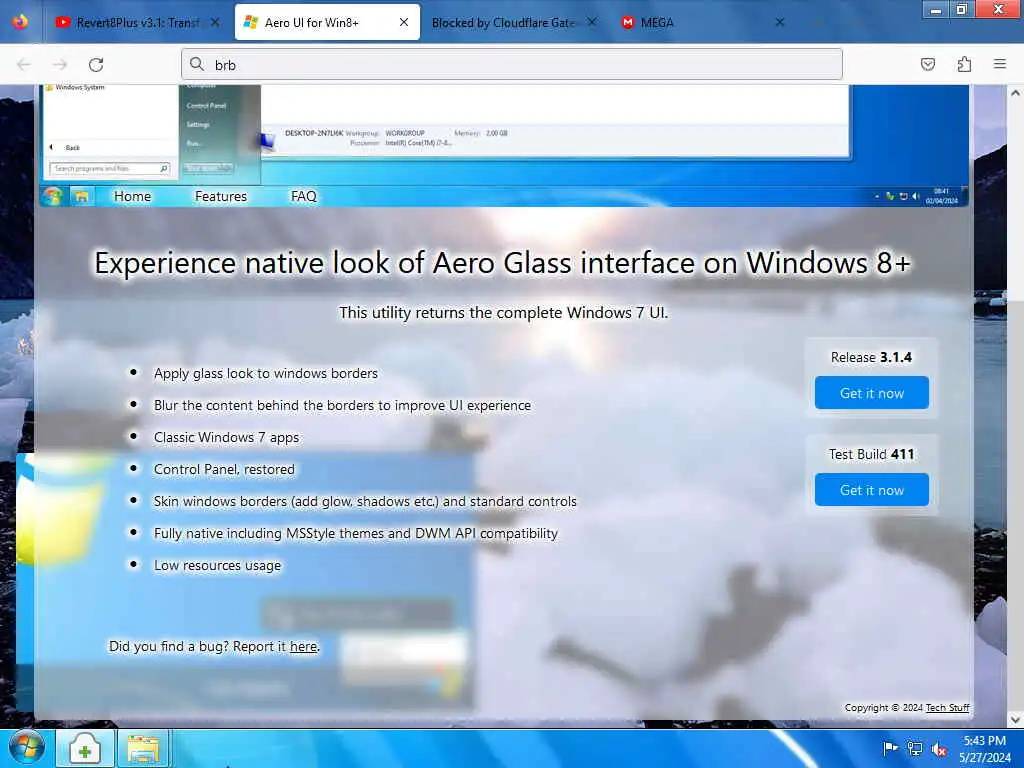This screenshot has height=768, width=1024.
Task: Close the Cloudflare Gateway tab
Action: point(592,22)
